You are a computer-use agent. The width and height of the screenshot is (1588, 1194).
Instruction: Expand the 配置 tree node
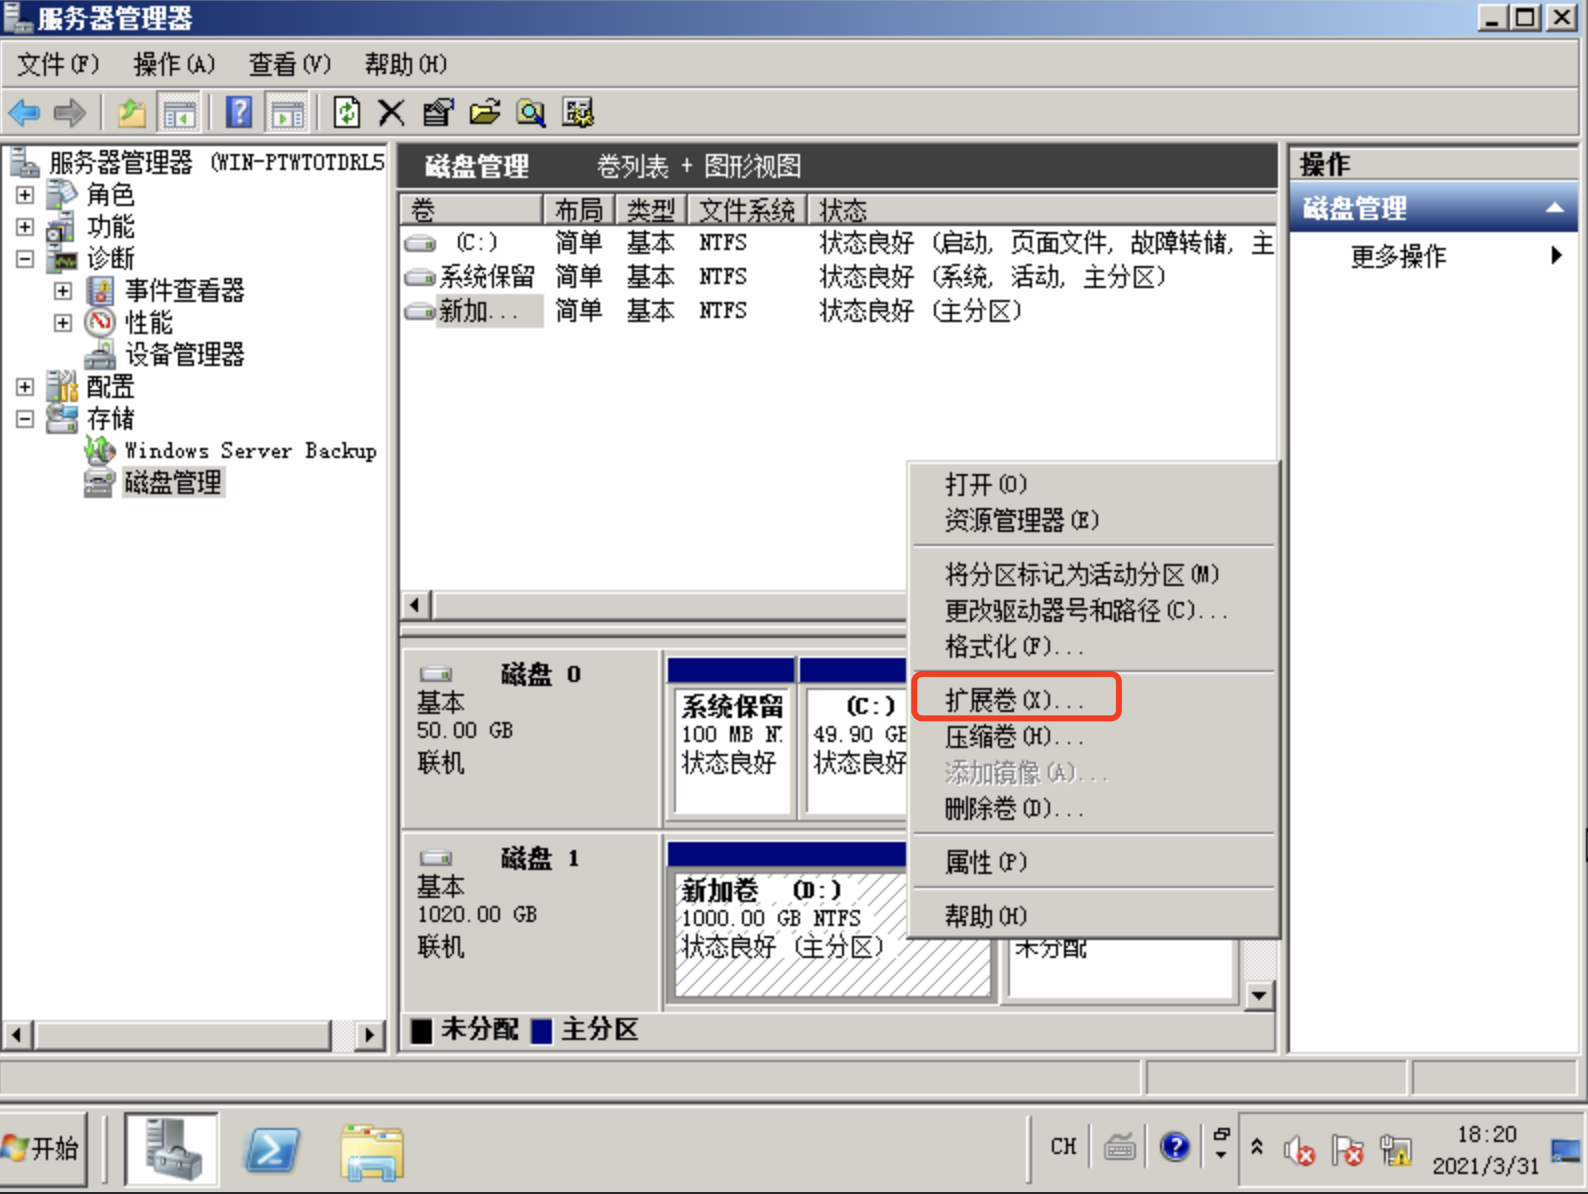[25, 387]
